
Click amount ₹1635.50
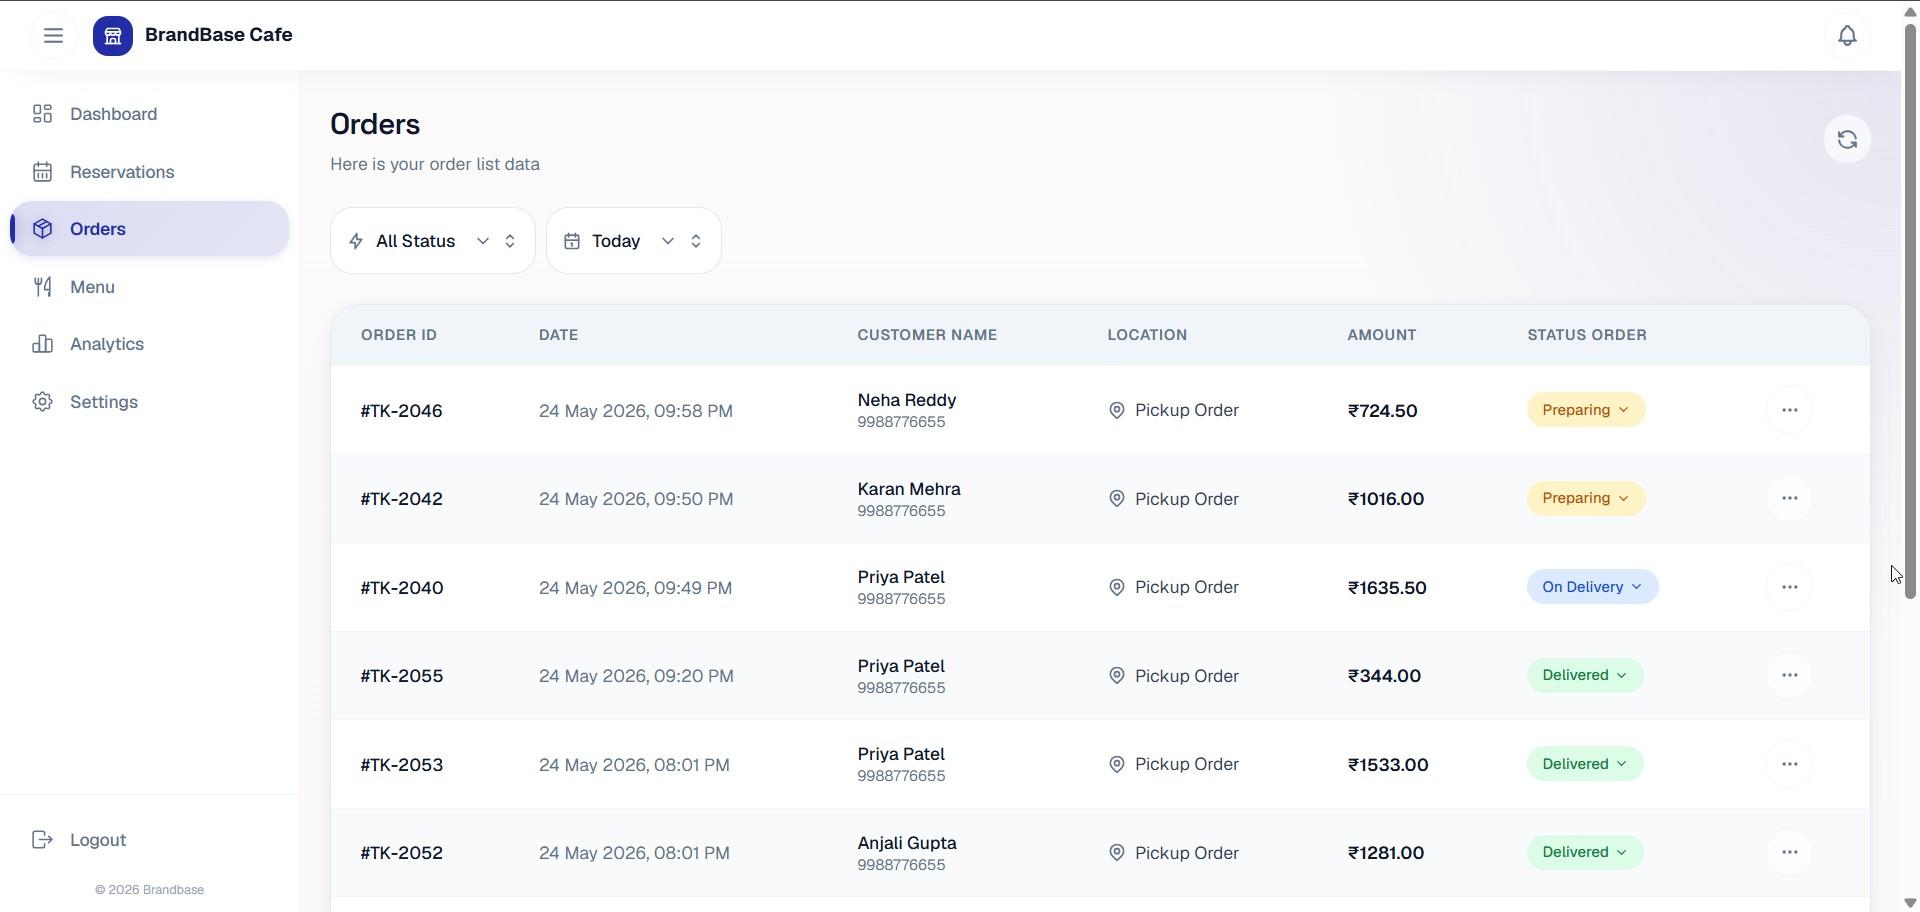click(x=1387, y=588)
